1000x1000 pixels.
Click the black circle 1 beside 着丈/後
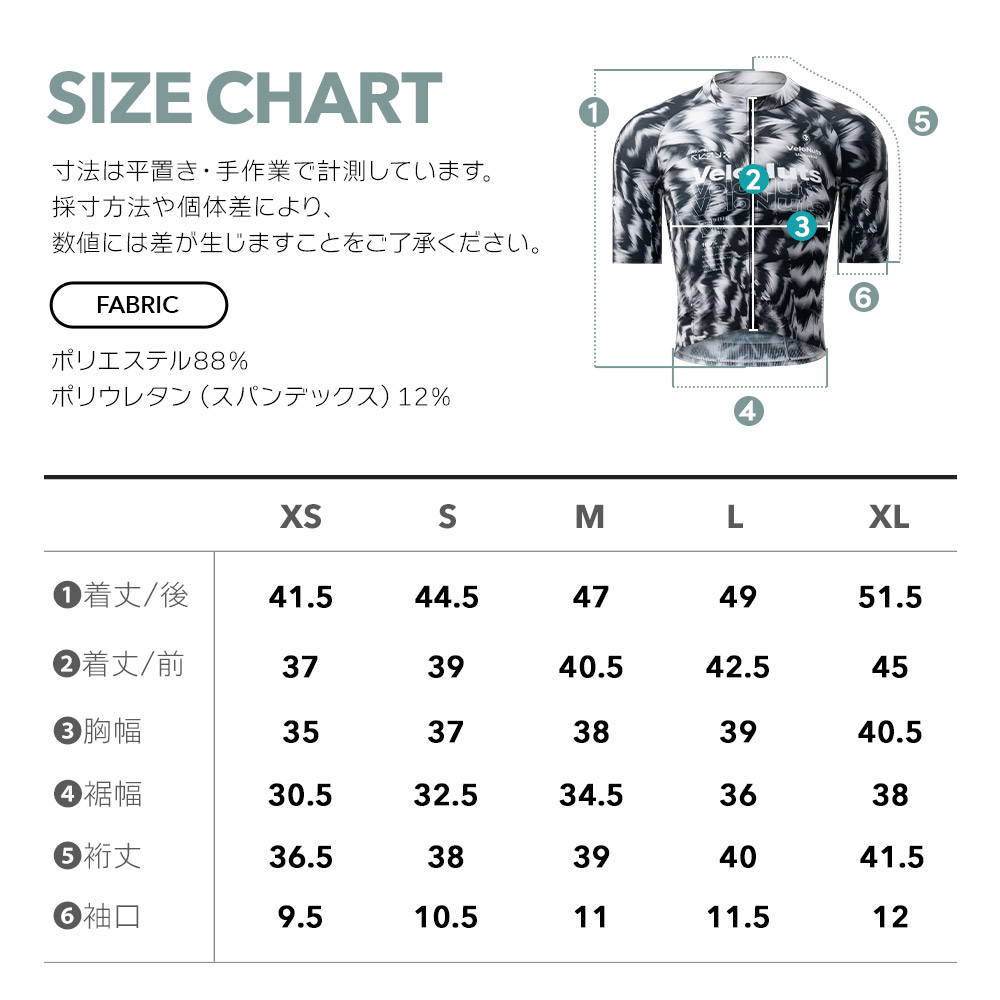[x=67, y=595]
